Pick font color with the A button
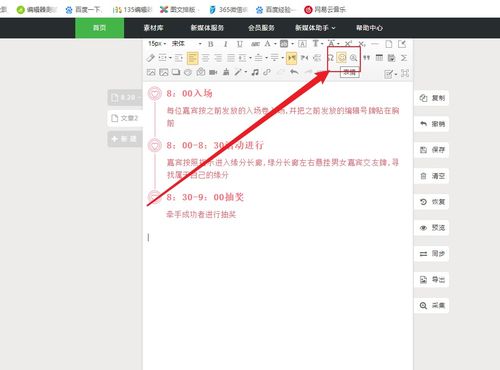 click(x=267, y=44)
